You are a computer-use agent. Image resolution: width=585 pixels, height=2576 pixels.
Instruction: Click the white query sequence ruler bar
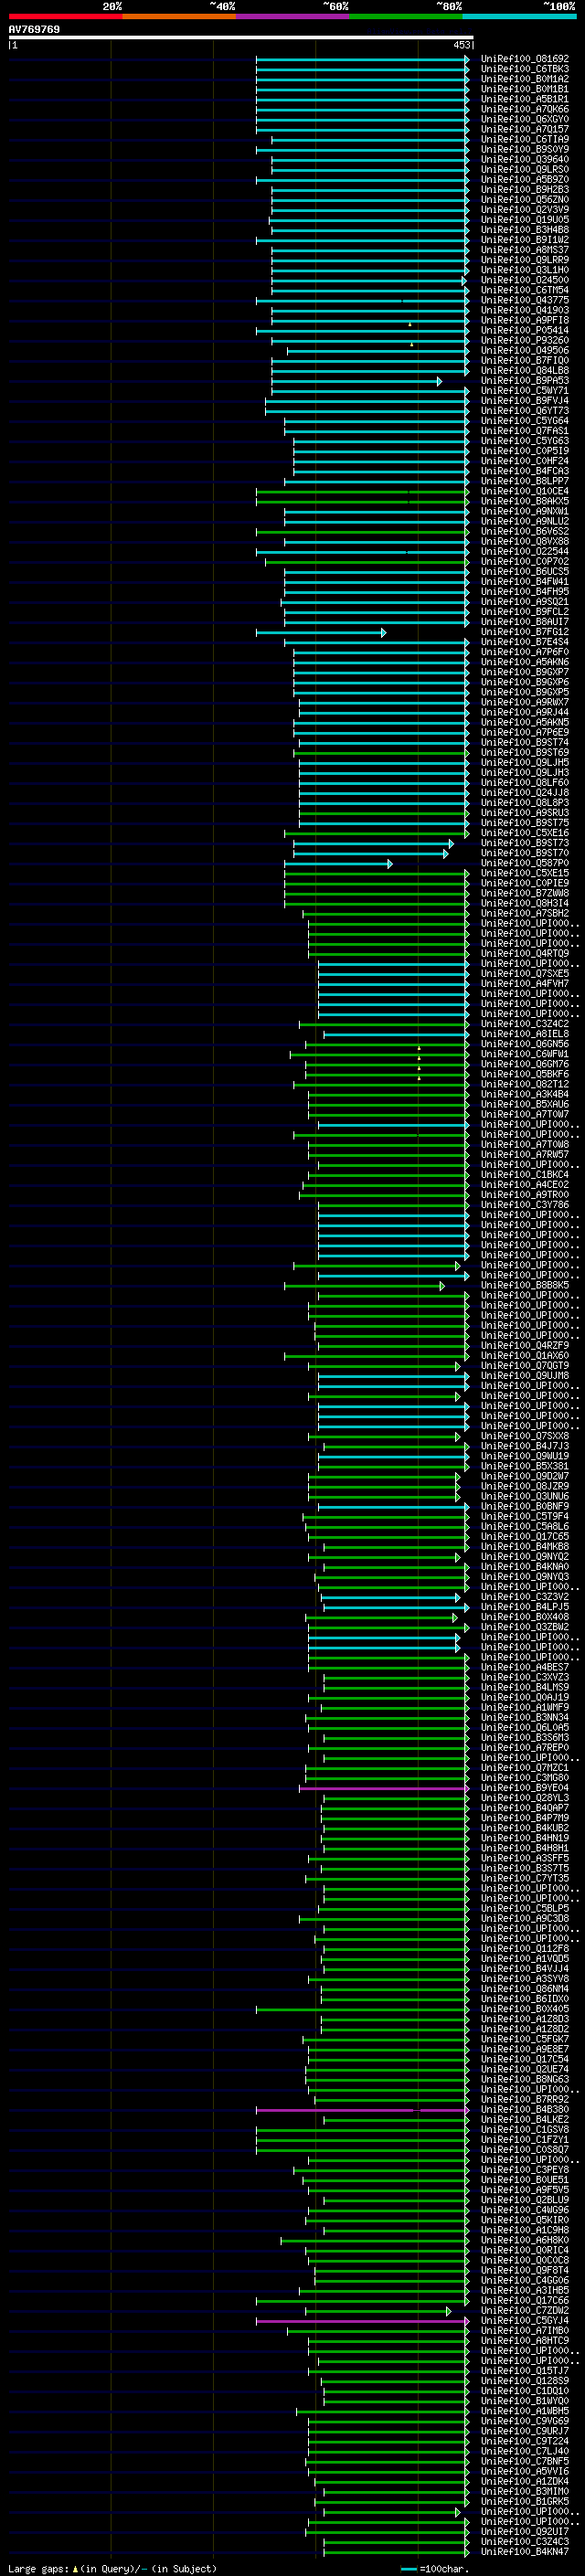[241, 37]
